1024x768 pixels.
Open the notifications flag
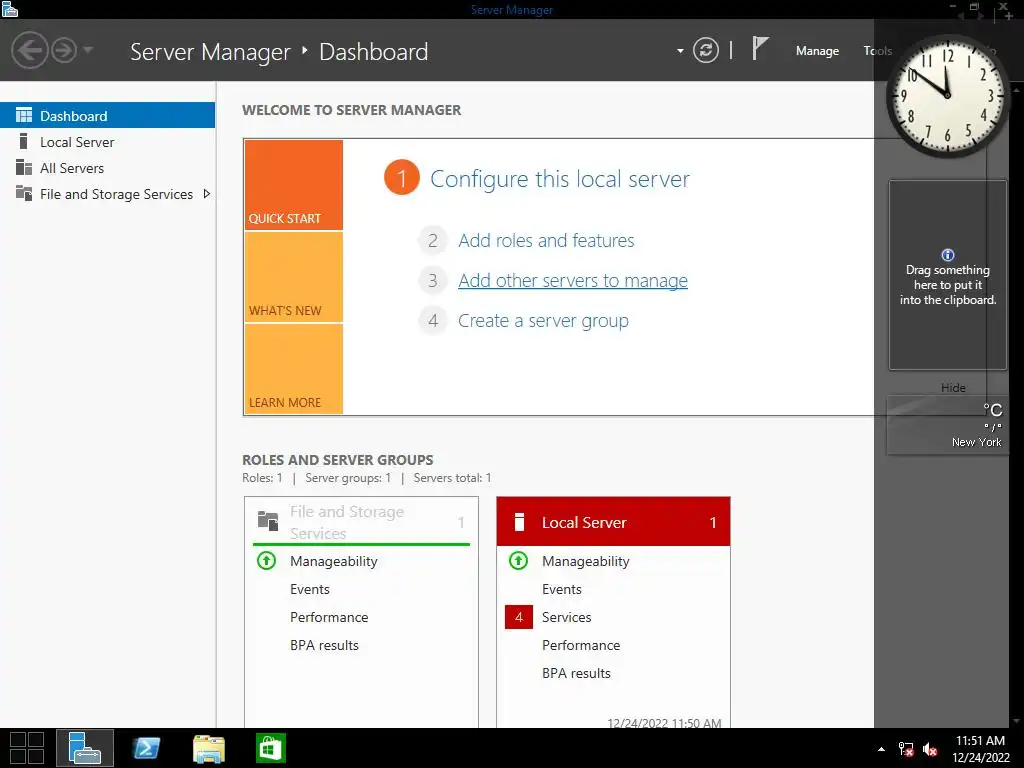(x=760, y=48)
